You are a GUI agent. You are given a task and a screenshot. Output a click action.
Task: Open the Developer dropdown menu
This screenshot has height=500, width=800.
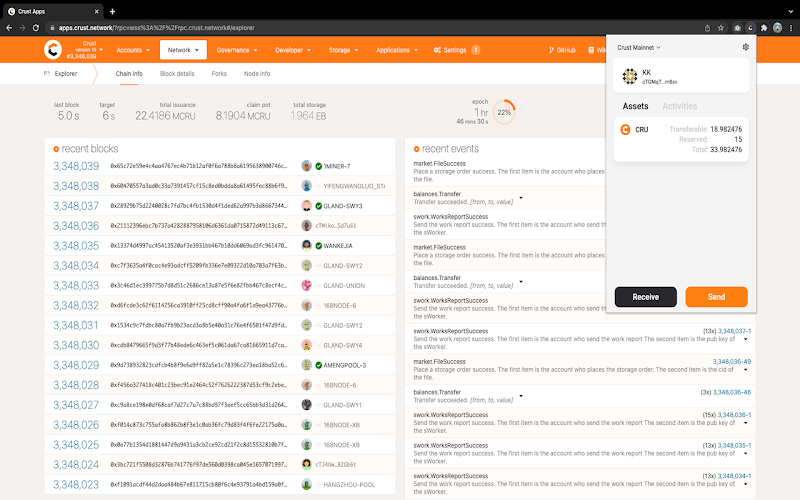(293, 50)
